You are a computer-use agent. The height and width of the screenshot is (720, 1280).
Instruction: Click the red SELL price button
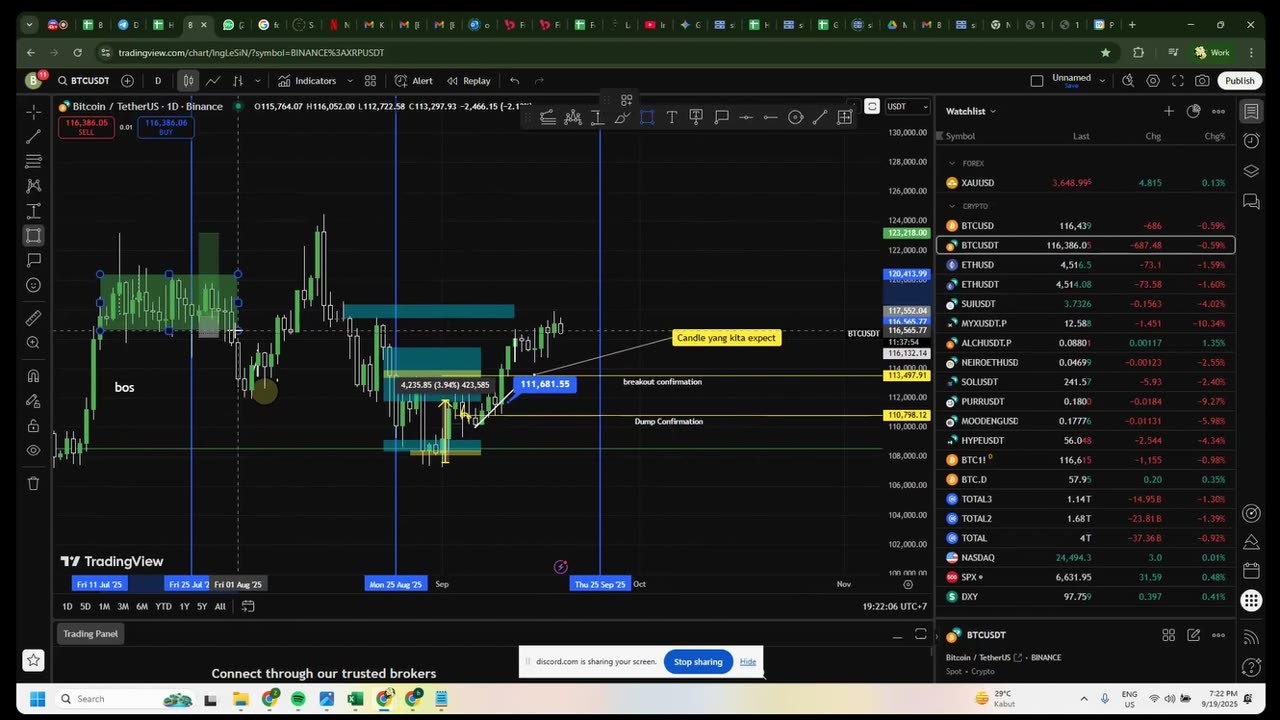pyautogui.click(x=86, y=127)
